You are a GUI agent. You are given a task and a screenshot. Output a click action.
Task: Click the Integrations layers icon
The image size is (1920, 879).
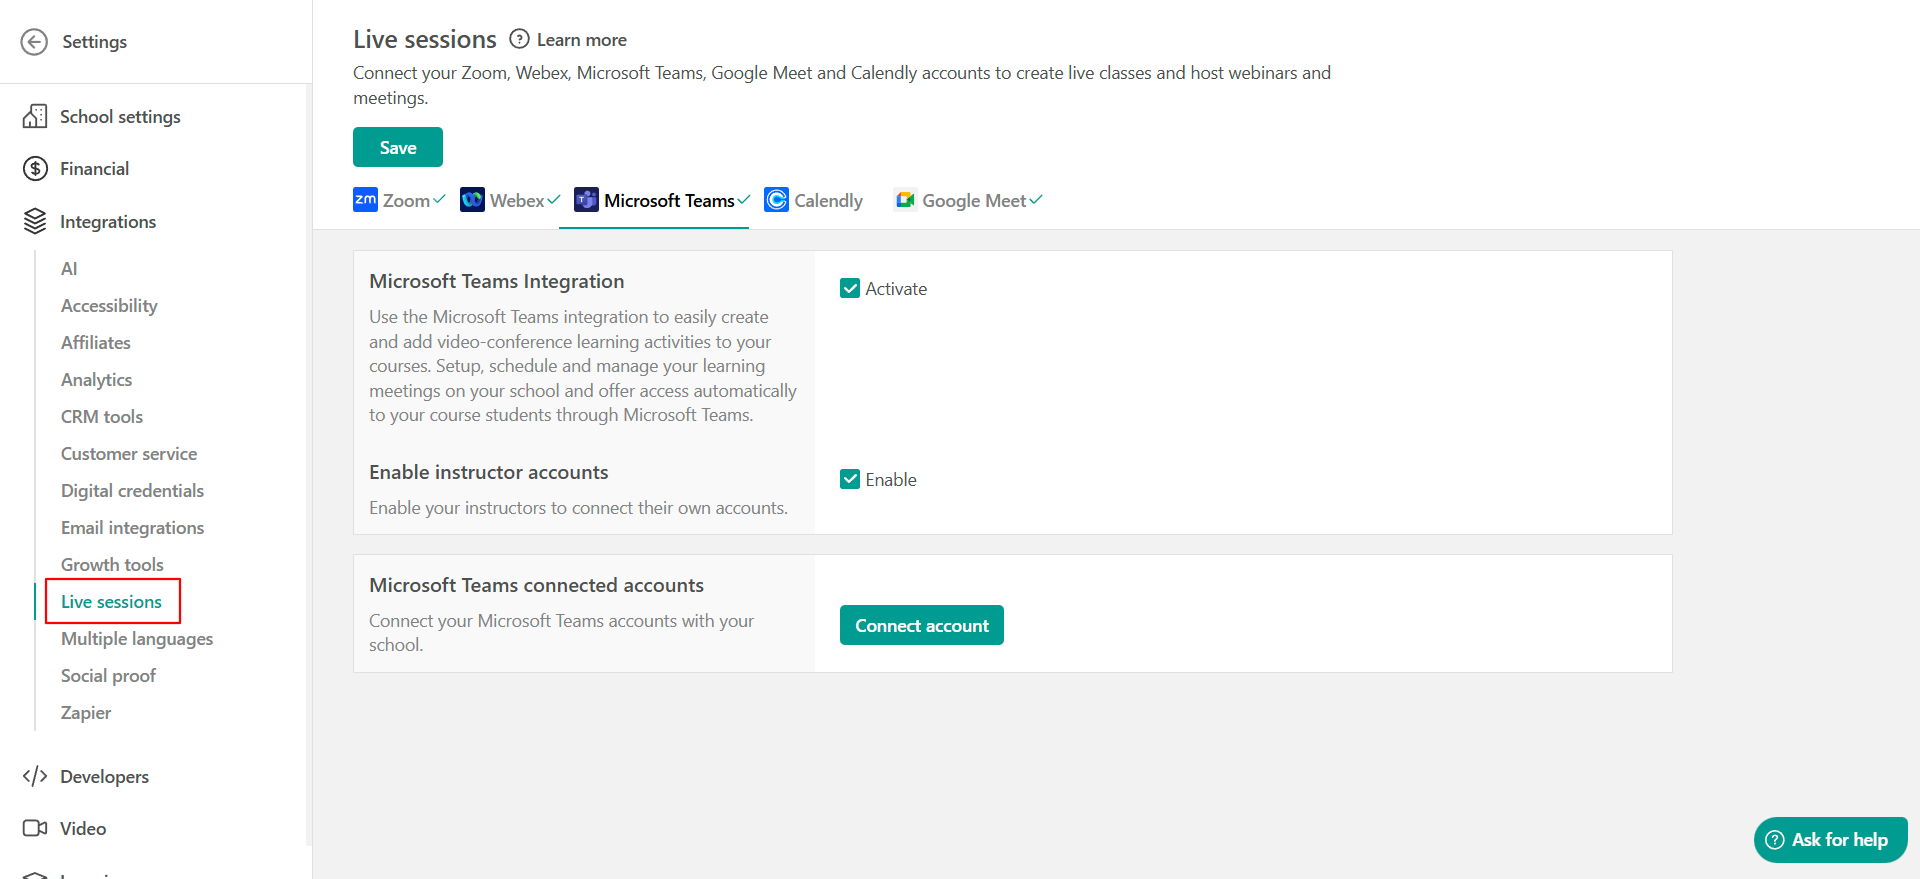coord(35,221)
